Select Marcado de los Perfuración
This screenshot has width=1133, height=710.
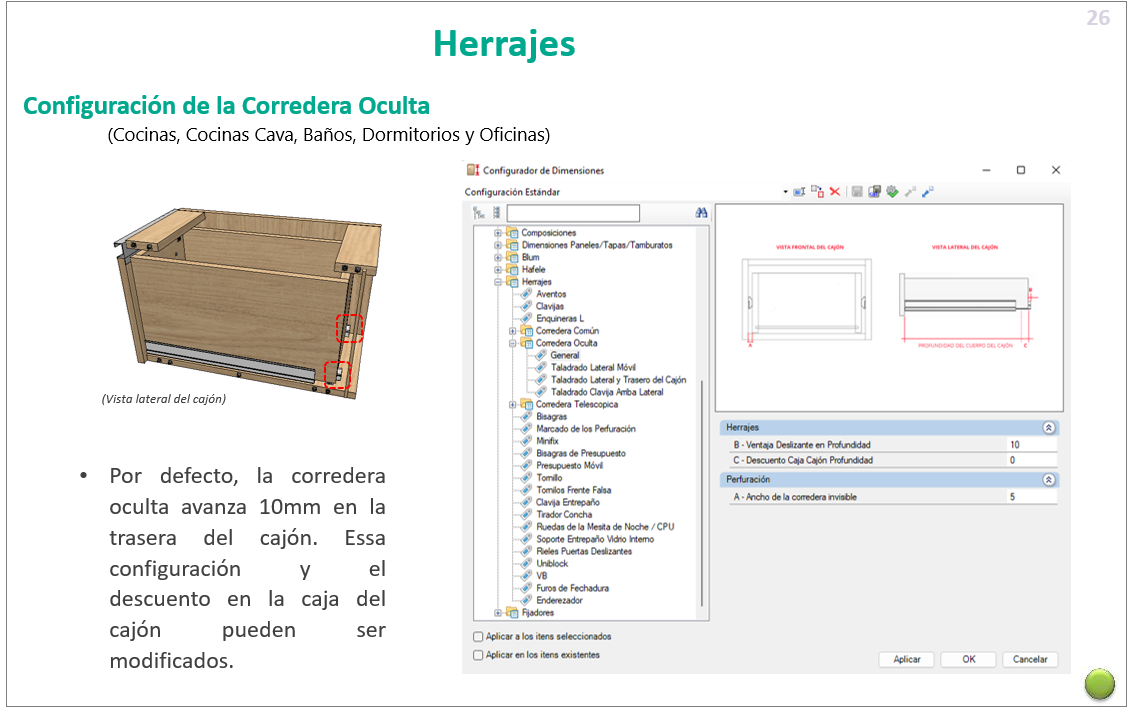pyautogui.click(x=586, y=429)
